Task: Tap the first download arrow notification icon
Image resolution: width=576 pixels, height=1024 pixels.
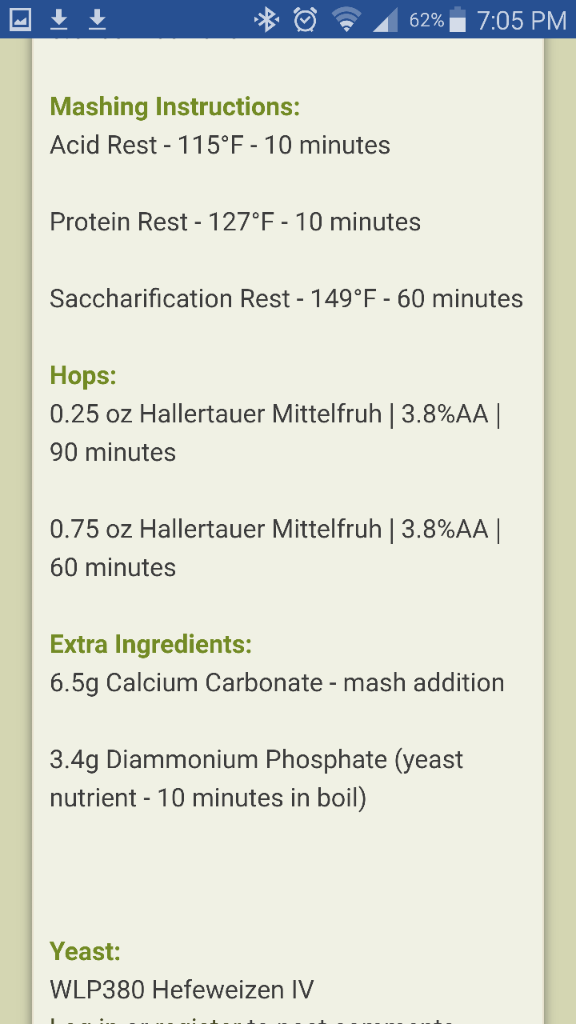Action: click(x=59, y=20)
